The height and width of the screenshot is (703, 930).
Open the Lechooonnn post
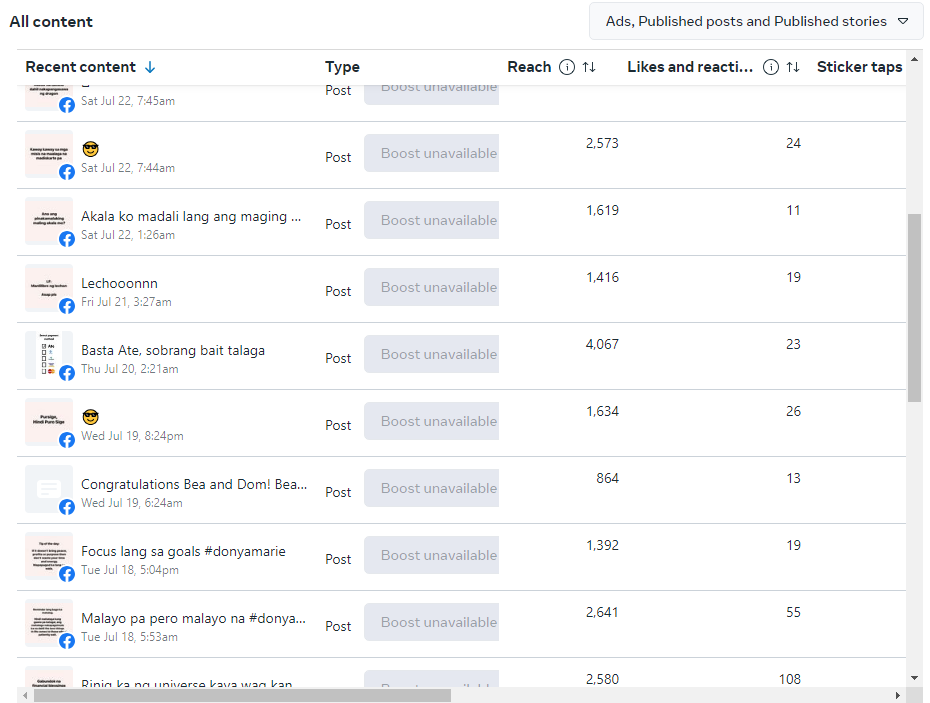pyautogui.click(x=119, y=283)
